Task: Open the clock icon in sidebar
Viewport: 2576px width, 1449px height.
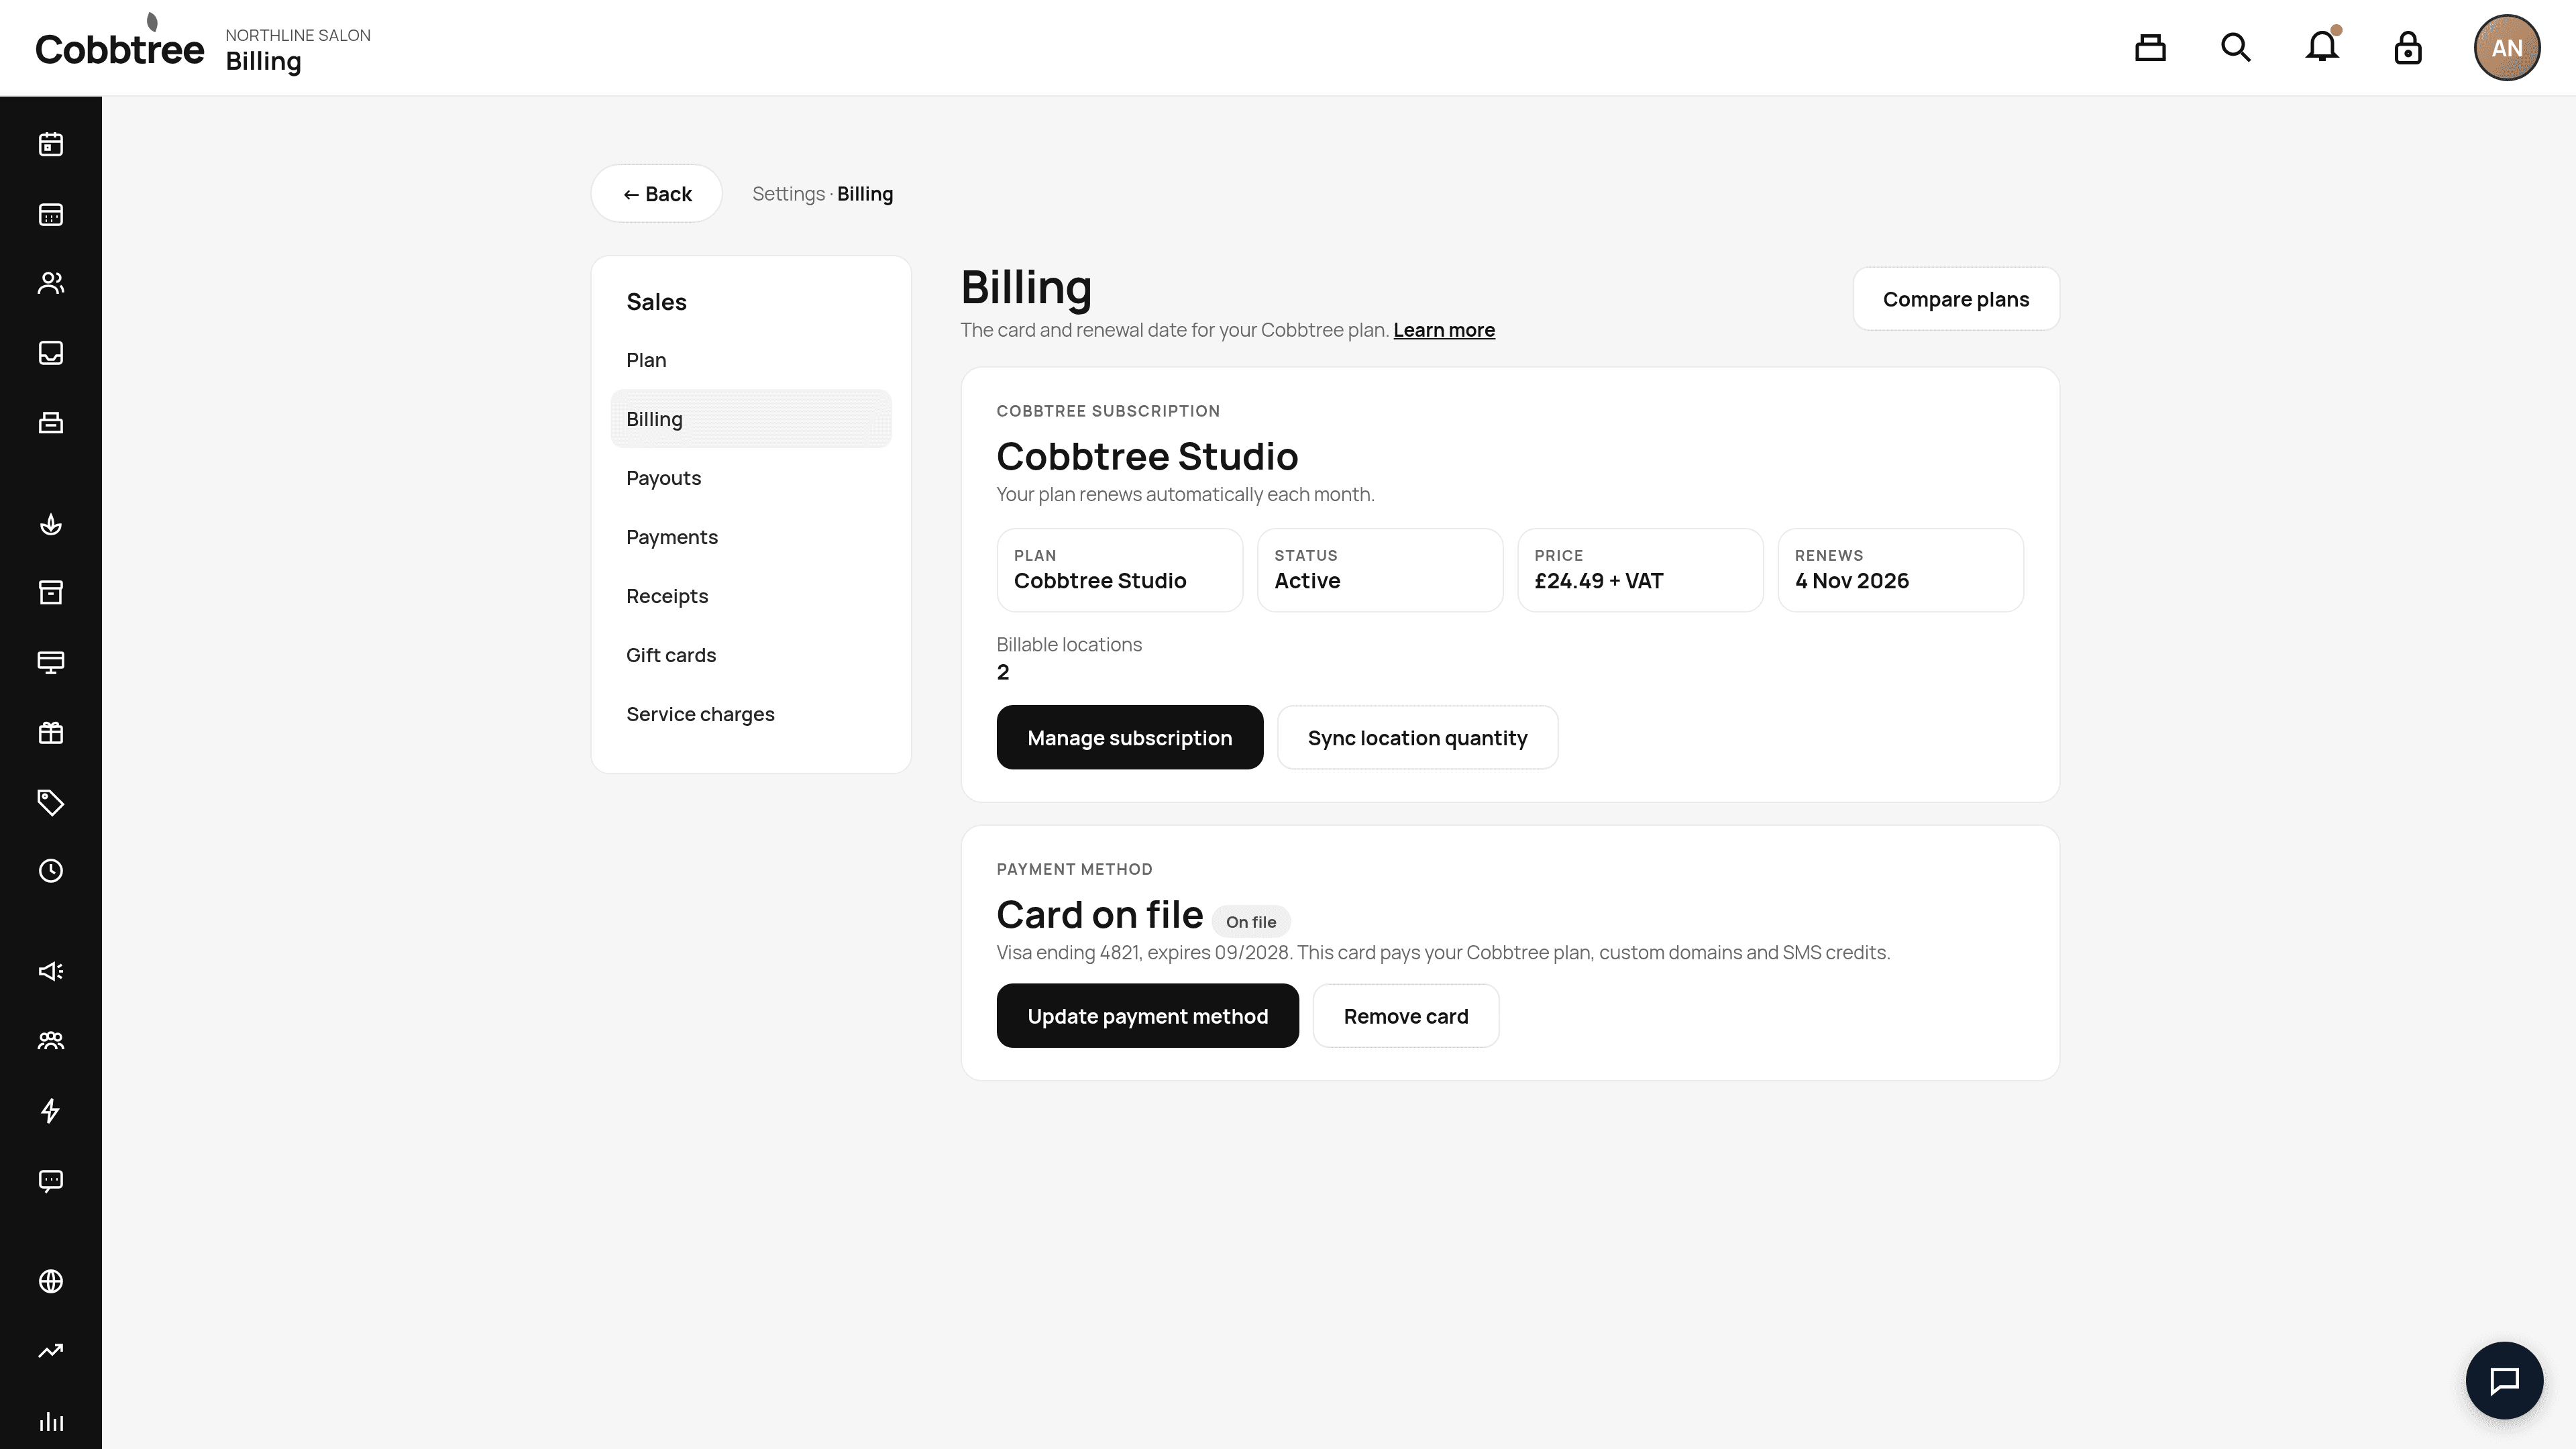Action: pyautogui.click(x=51, y=871)
